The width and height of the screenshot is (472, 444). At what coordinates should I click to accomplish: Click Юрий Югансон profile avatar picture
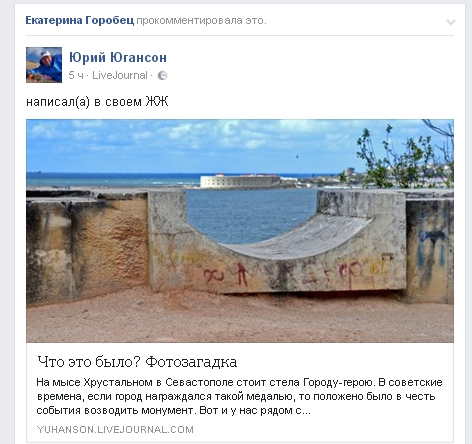[x=44, y=65]
